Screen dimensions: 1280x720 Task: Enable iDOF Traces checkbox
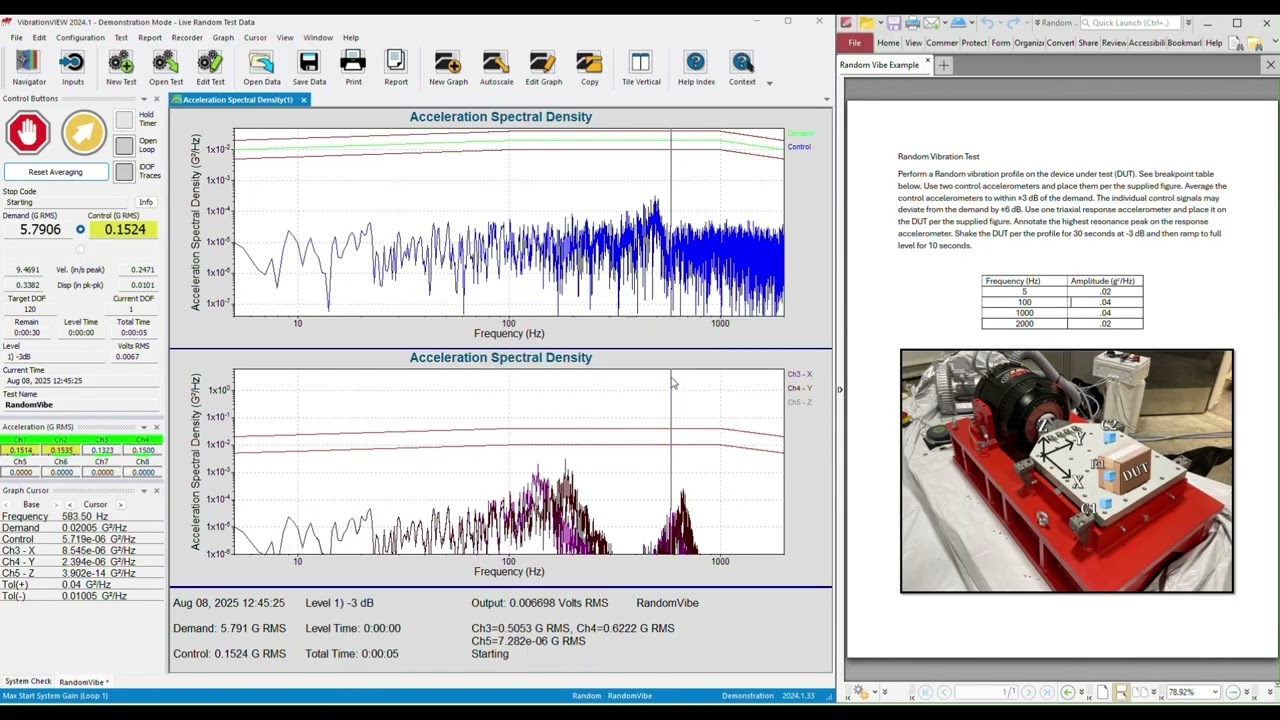124,171
